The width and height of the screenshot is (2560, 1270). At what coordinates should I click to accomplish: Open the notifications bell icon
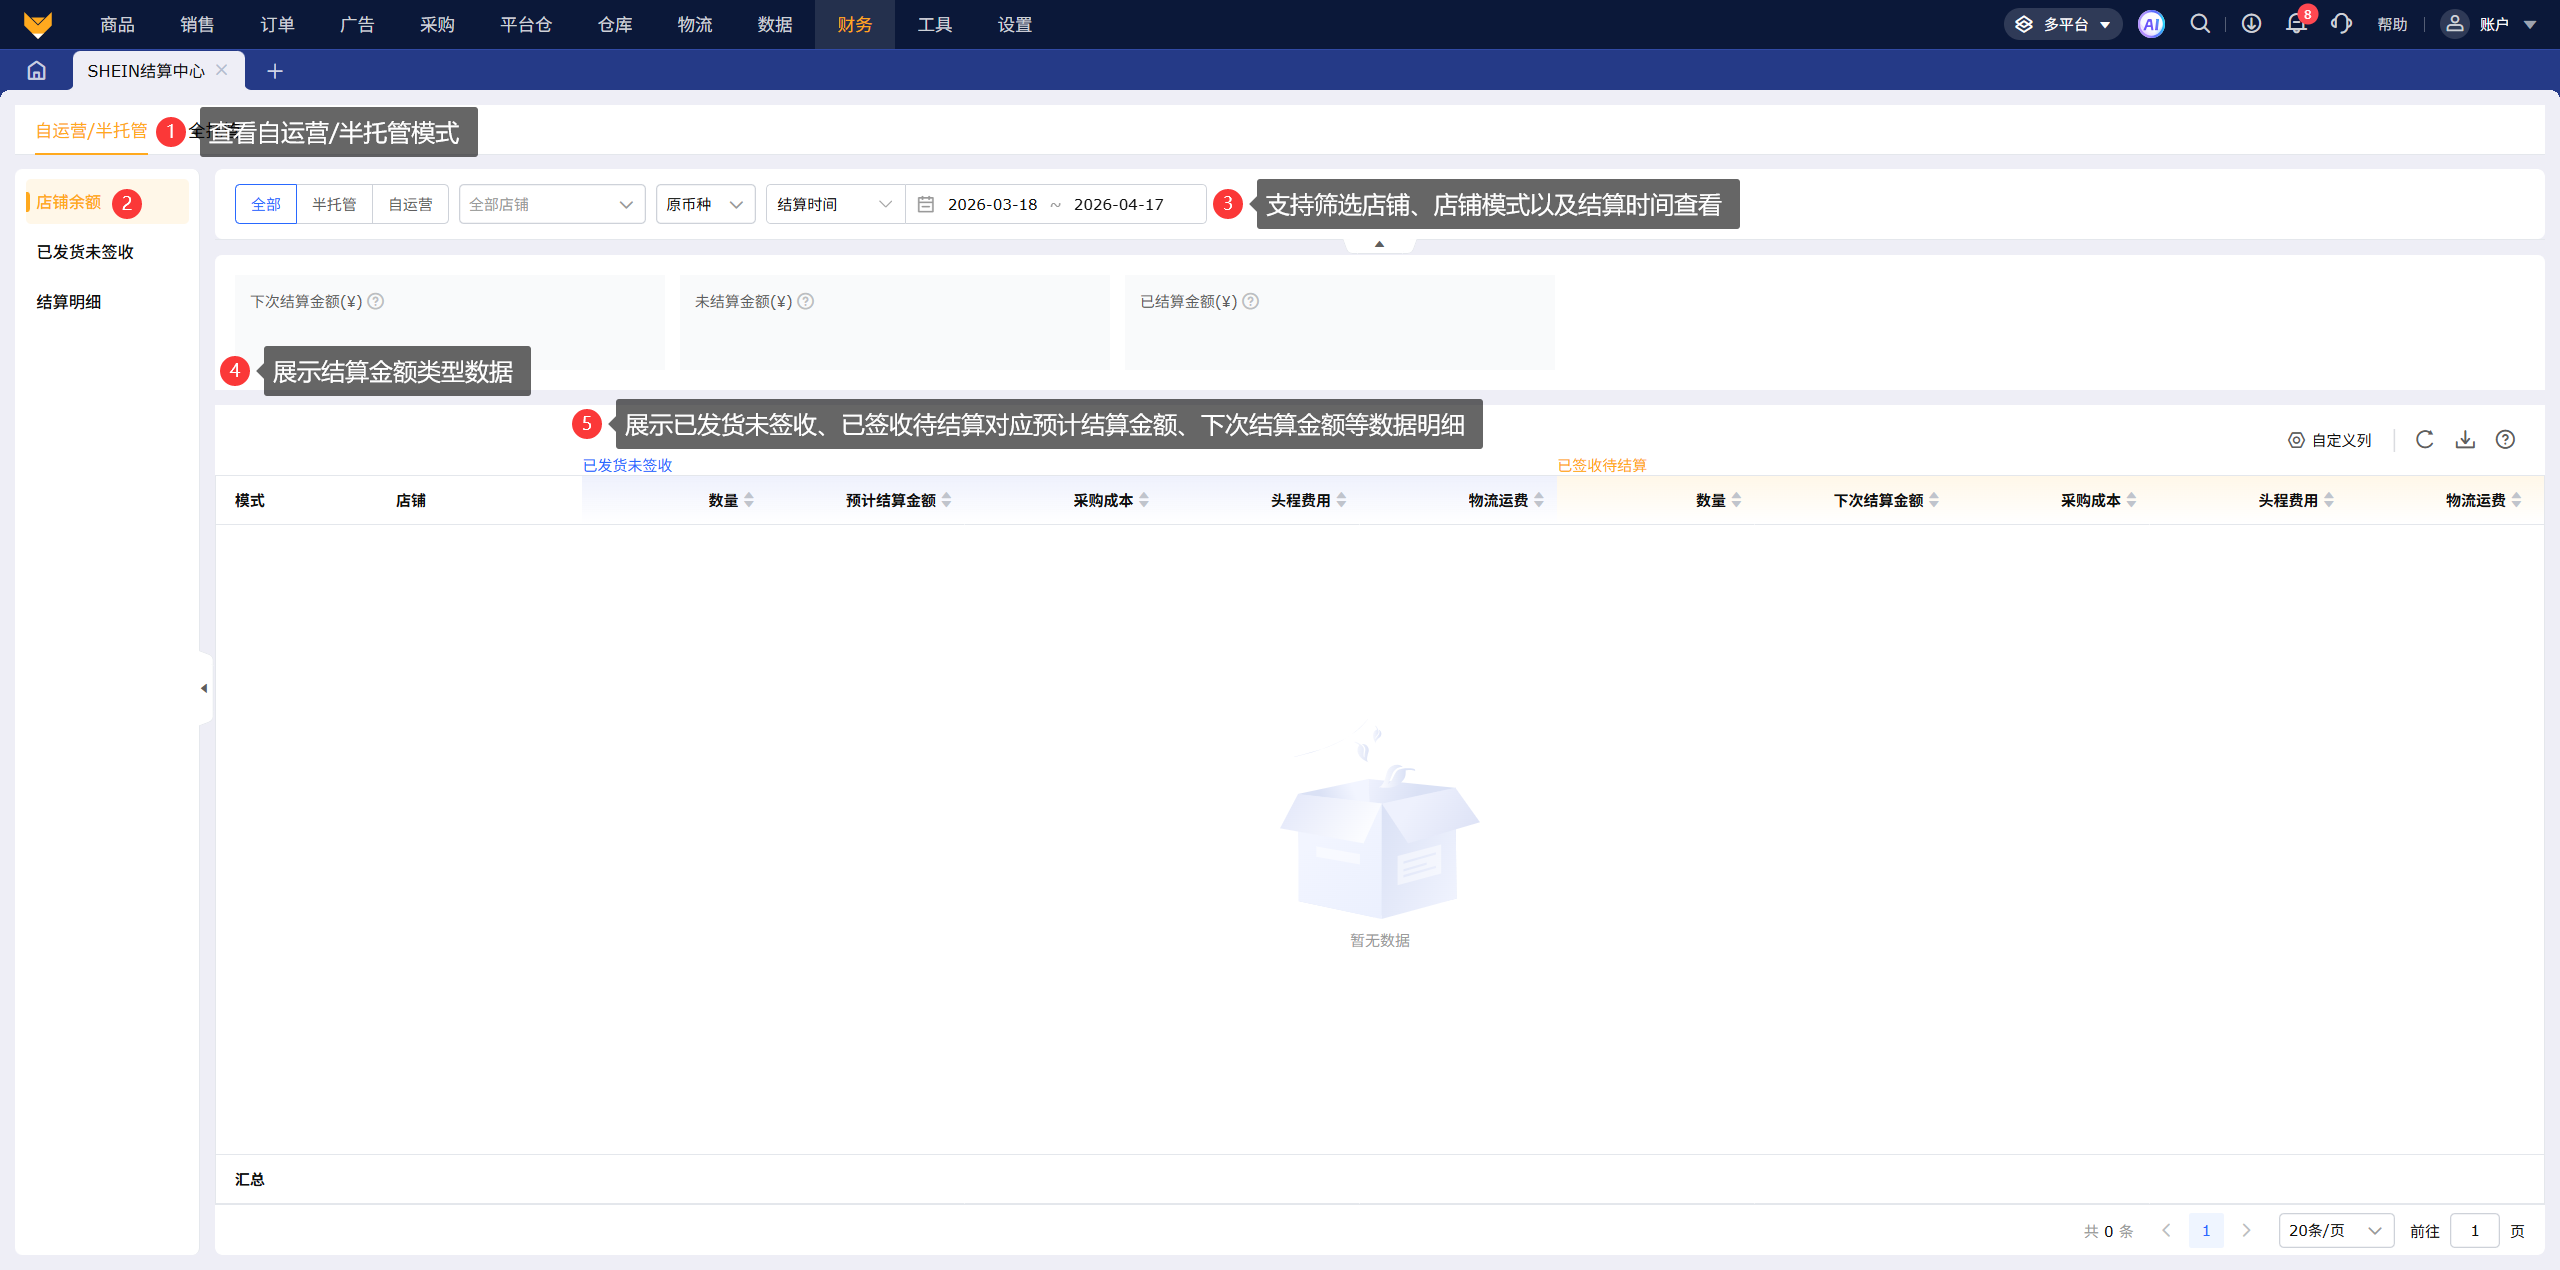coord(2296,24)
